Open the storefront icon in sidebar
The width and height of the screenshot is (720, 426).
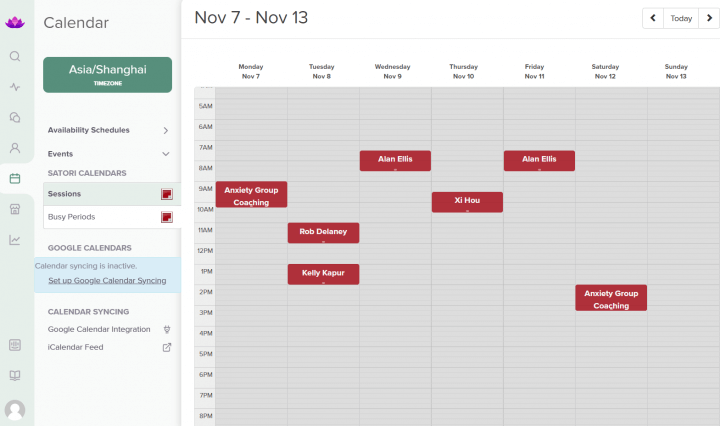pos(15,209)
